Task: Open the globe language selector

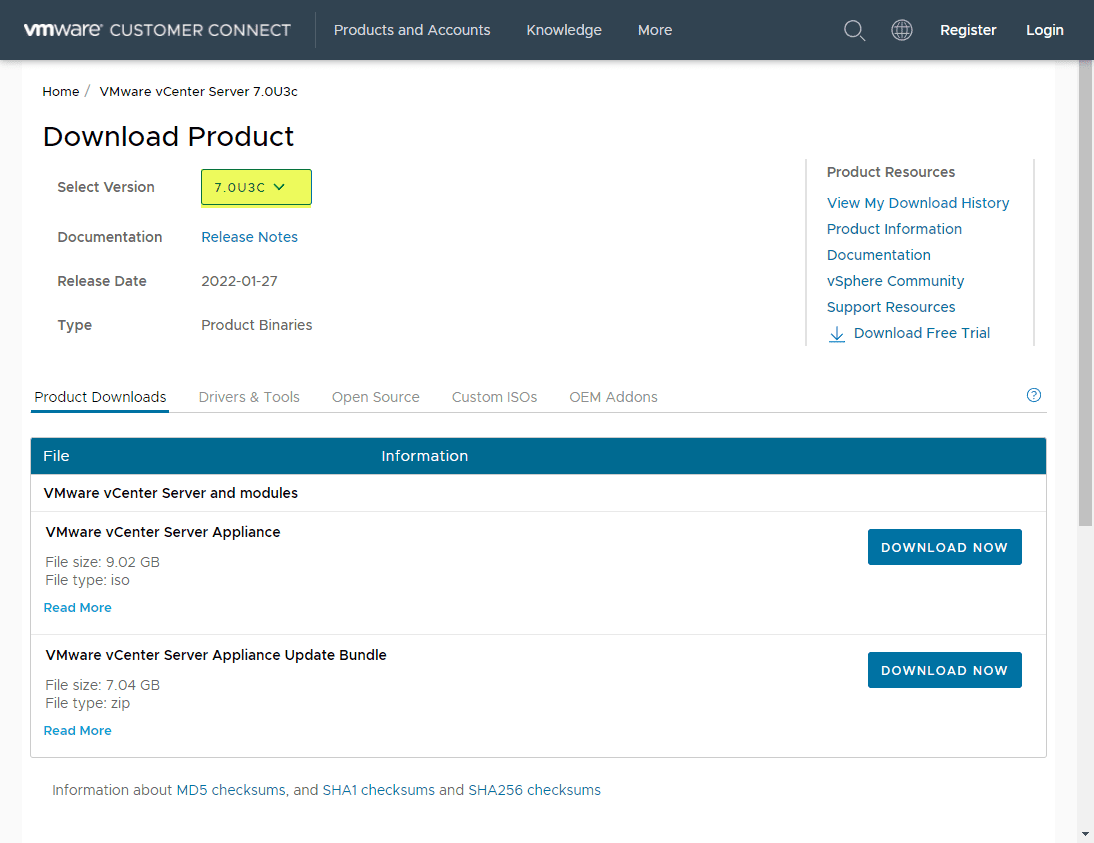Action: pos(902,30)
